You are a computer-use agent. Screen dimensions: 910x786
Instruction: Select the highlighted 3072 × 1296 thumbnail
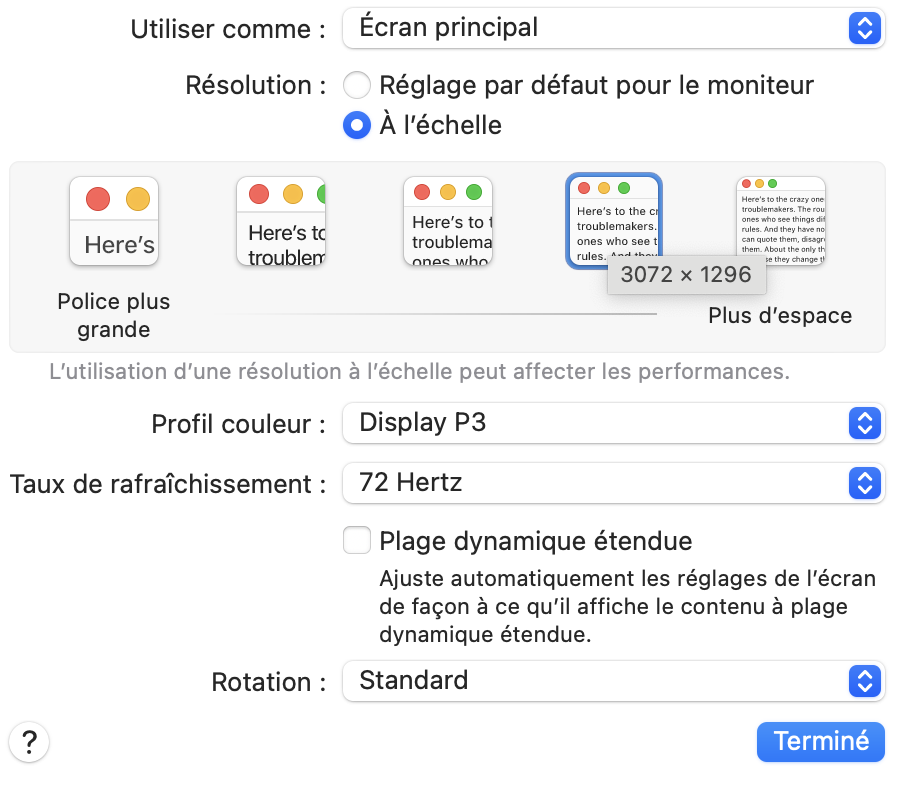(614, 219)
